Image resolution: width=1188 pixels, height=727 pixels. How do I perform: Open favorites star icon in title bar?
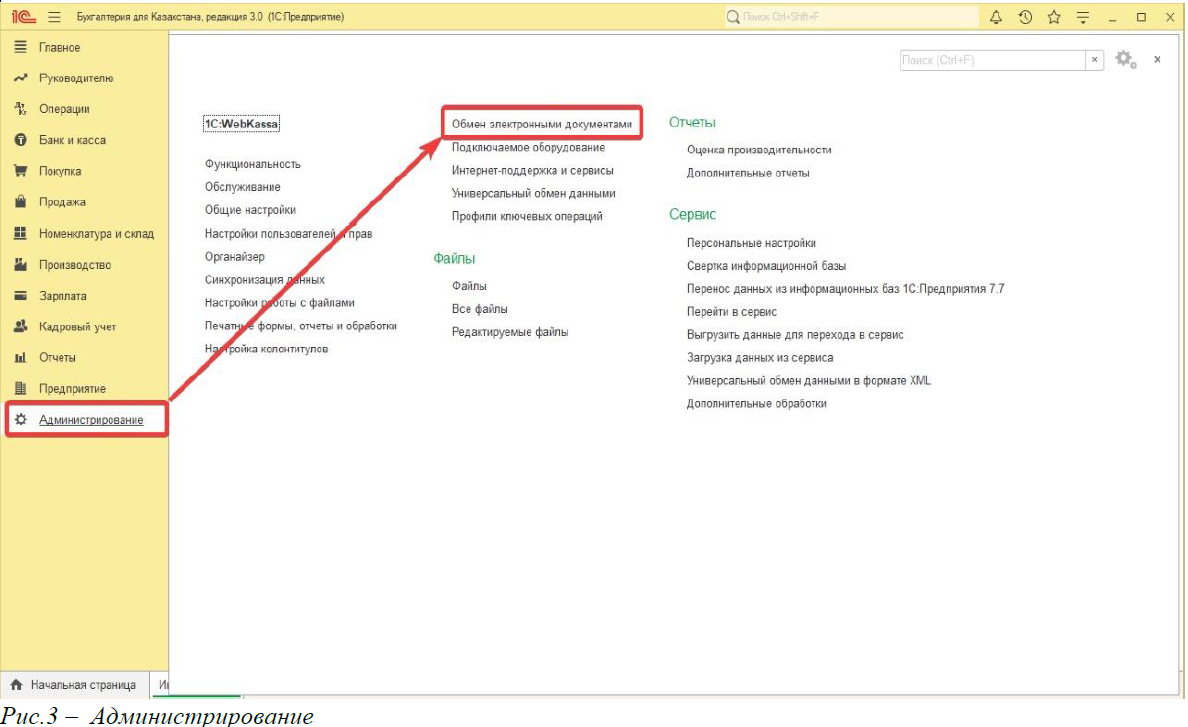coord(1053,17)
